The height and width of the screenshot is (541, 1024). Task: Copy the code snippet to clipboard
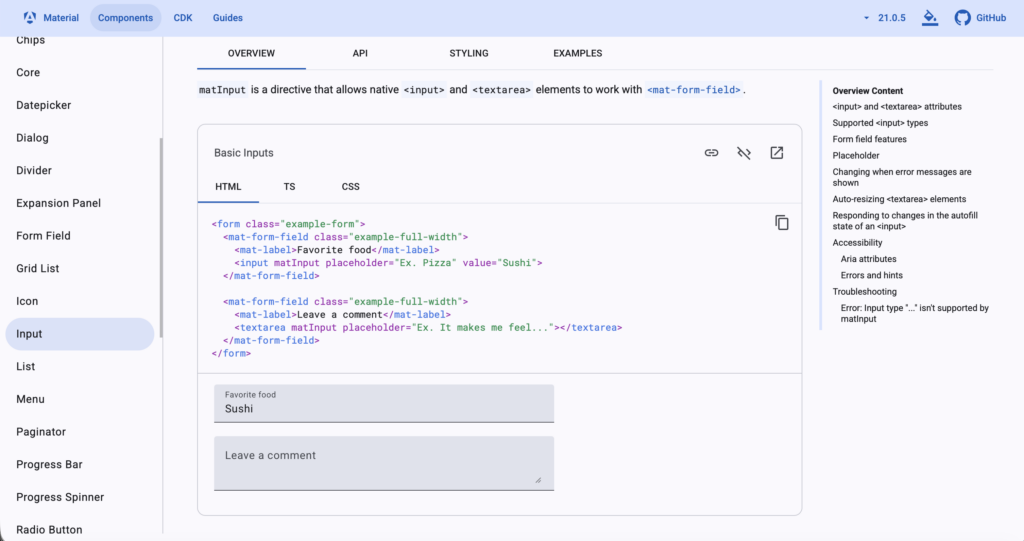[x=782, y=222]
